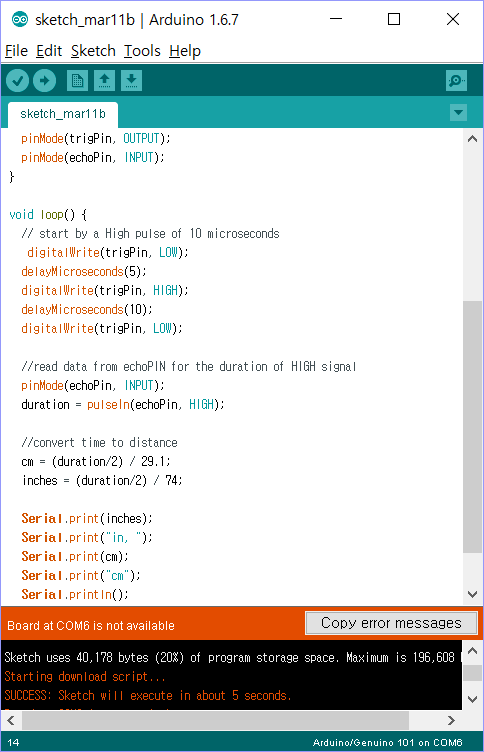Click the "void loop() {" line
This screenshot has height=752, width=484.
point(48,215)
